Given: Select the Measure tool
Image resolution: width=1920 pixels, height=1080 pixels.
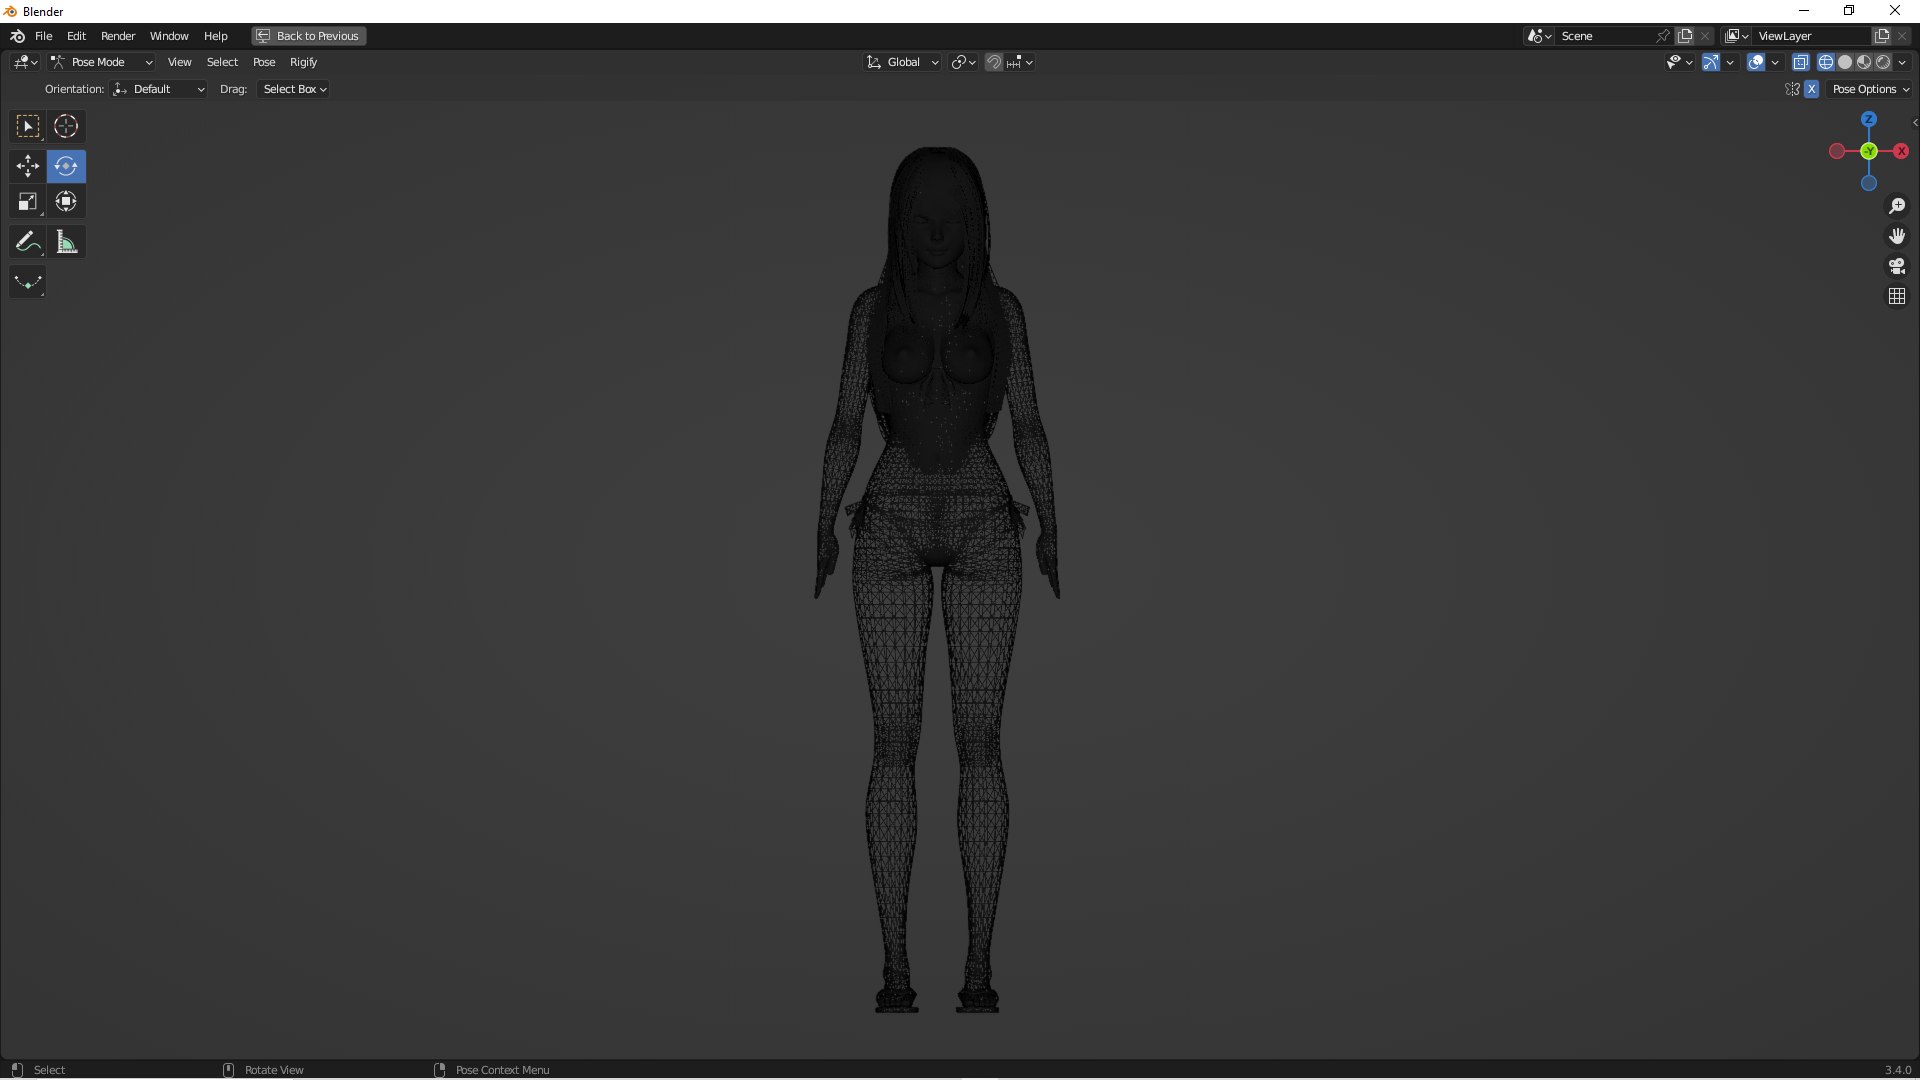Looking at the screenshot, I should (x=66, y=242).
